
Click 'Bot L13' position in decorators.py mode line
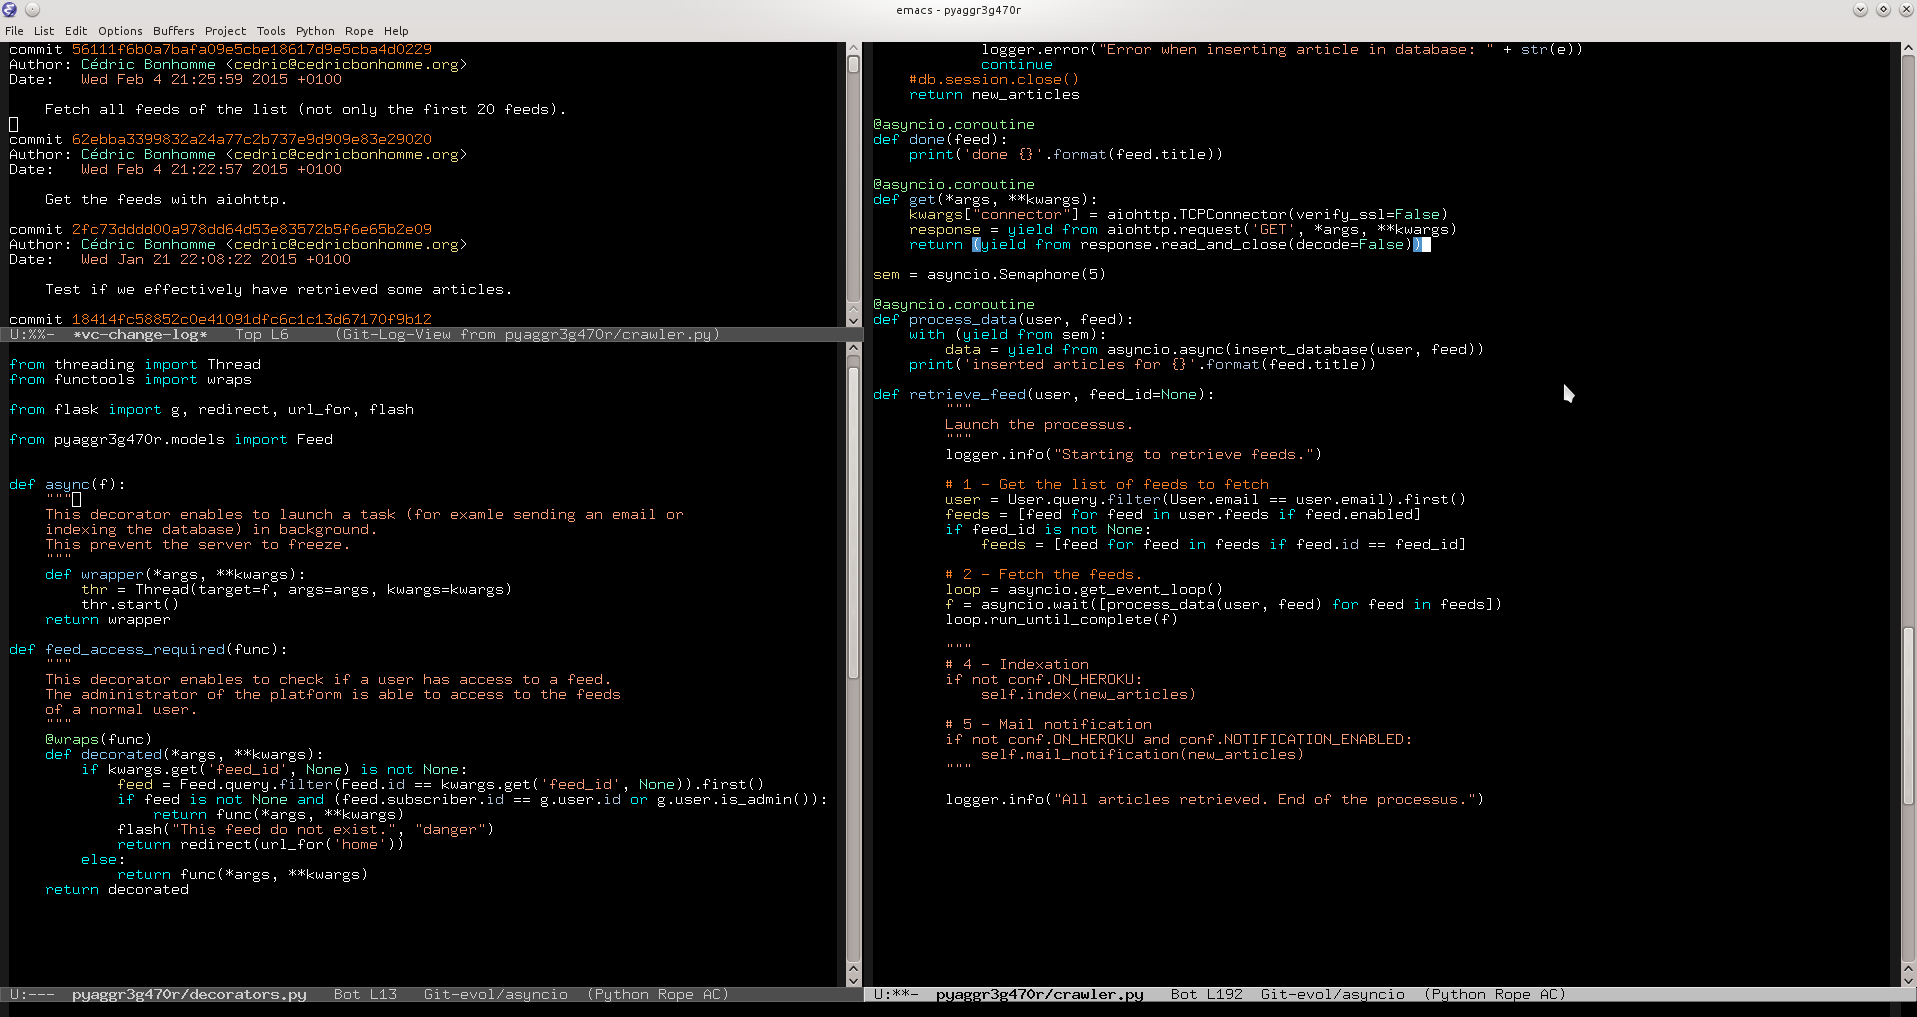click(x=365, y=995)
